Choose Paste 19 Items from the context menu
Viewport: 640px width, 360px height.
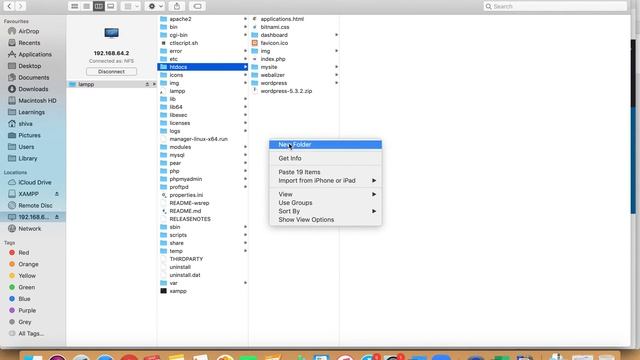[x=325, y=172]
